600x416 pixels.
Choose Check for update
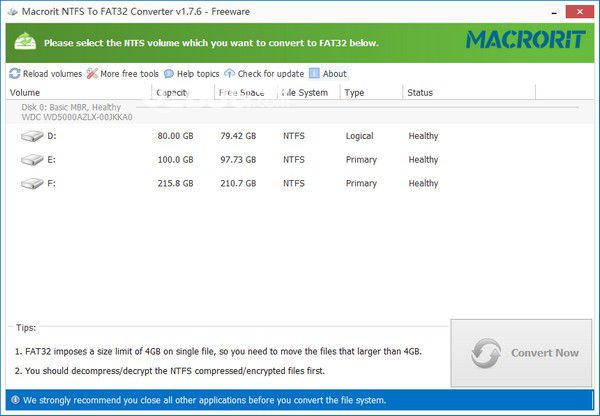pos(271,74)
